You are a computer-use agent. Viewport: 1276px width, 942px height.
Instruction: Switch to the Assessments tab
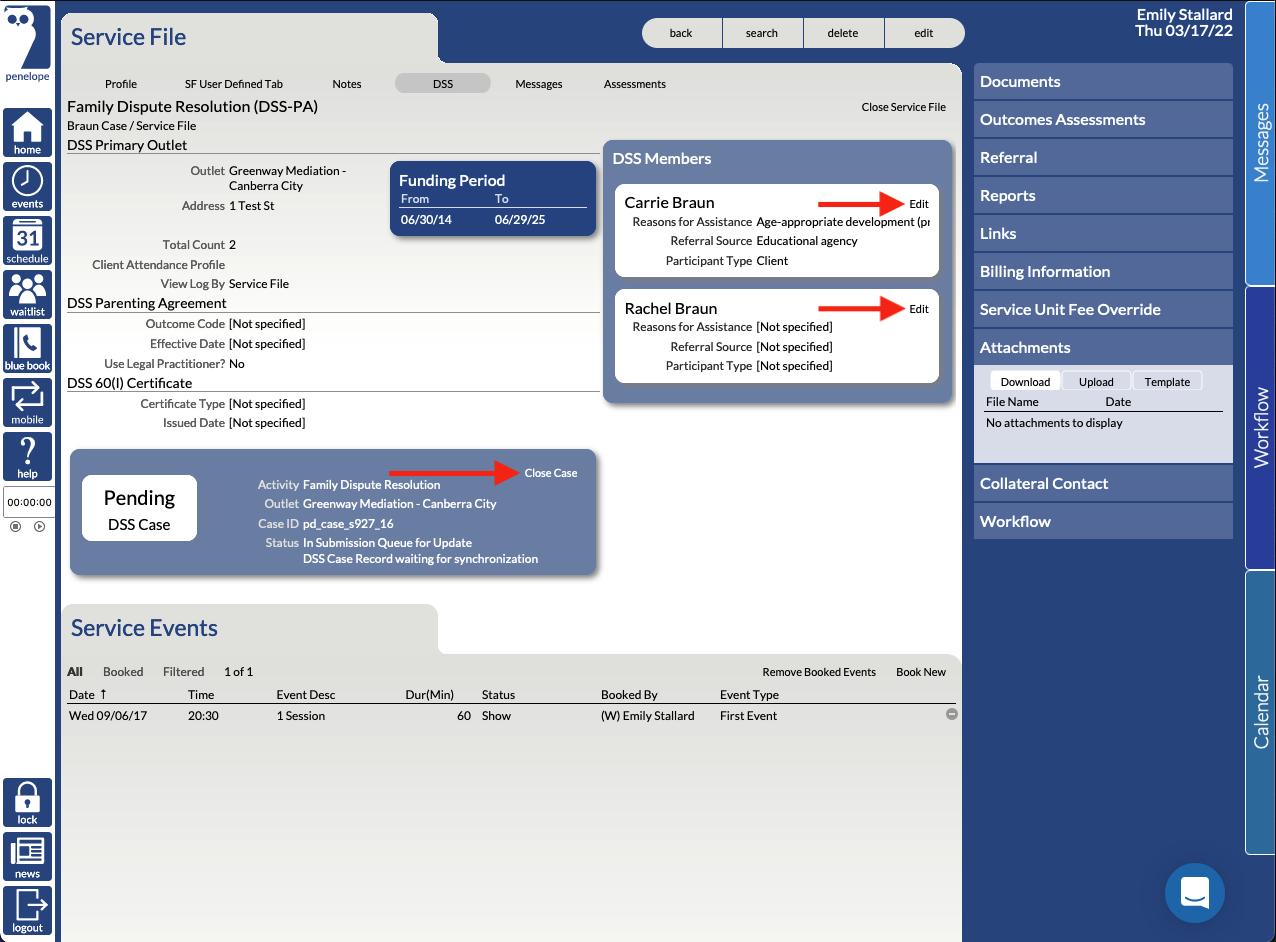(635, 84)
